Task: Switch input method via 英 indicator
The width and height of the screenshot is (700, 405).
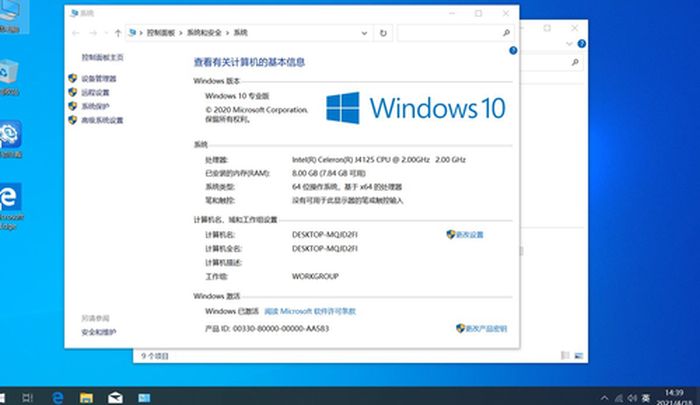Action: pos(646,398)
